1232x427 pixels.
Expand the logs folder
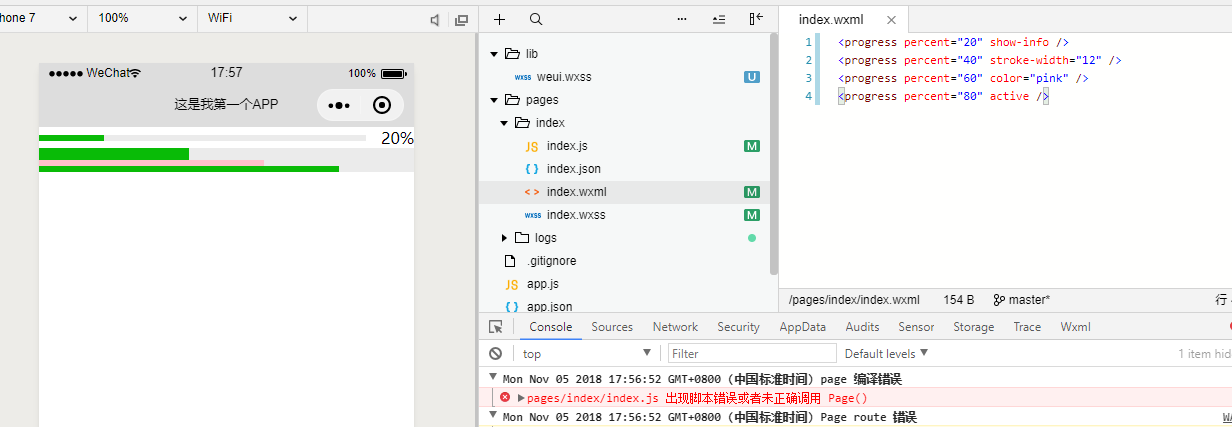pyautogui.click(x=505, y=238)
